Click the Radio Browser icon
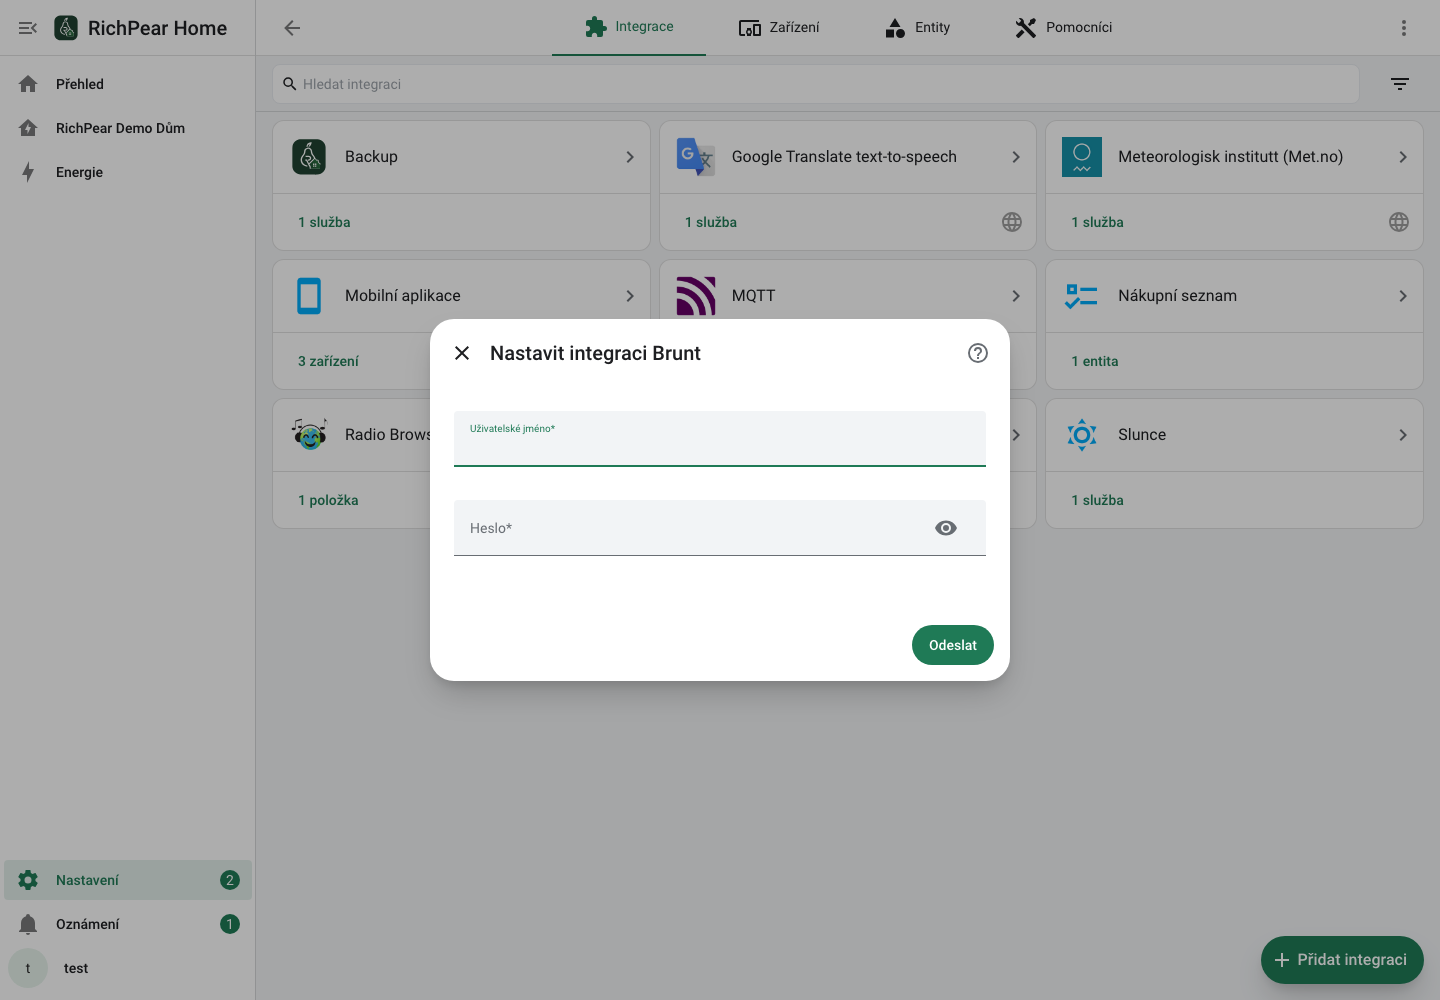The height and width of the screenshot is (1000, 1440). pos(309,435)
